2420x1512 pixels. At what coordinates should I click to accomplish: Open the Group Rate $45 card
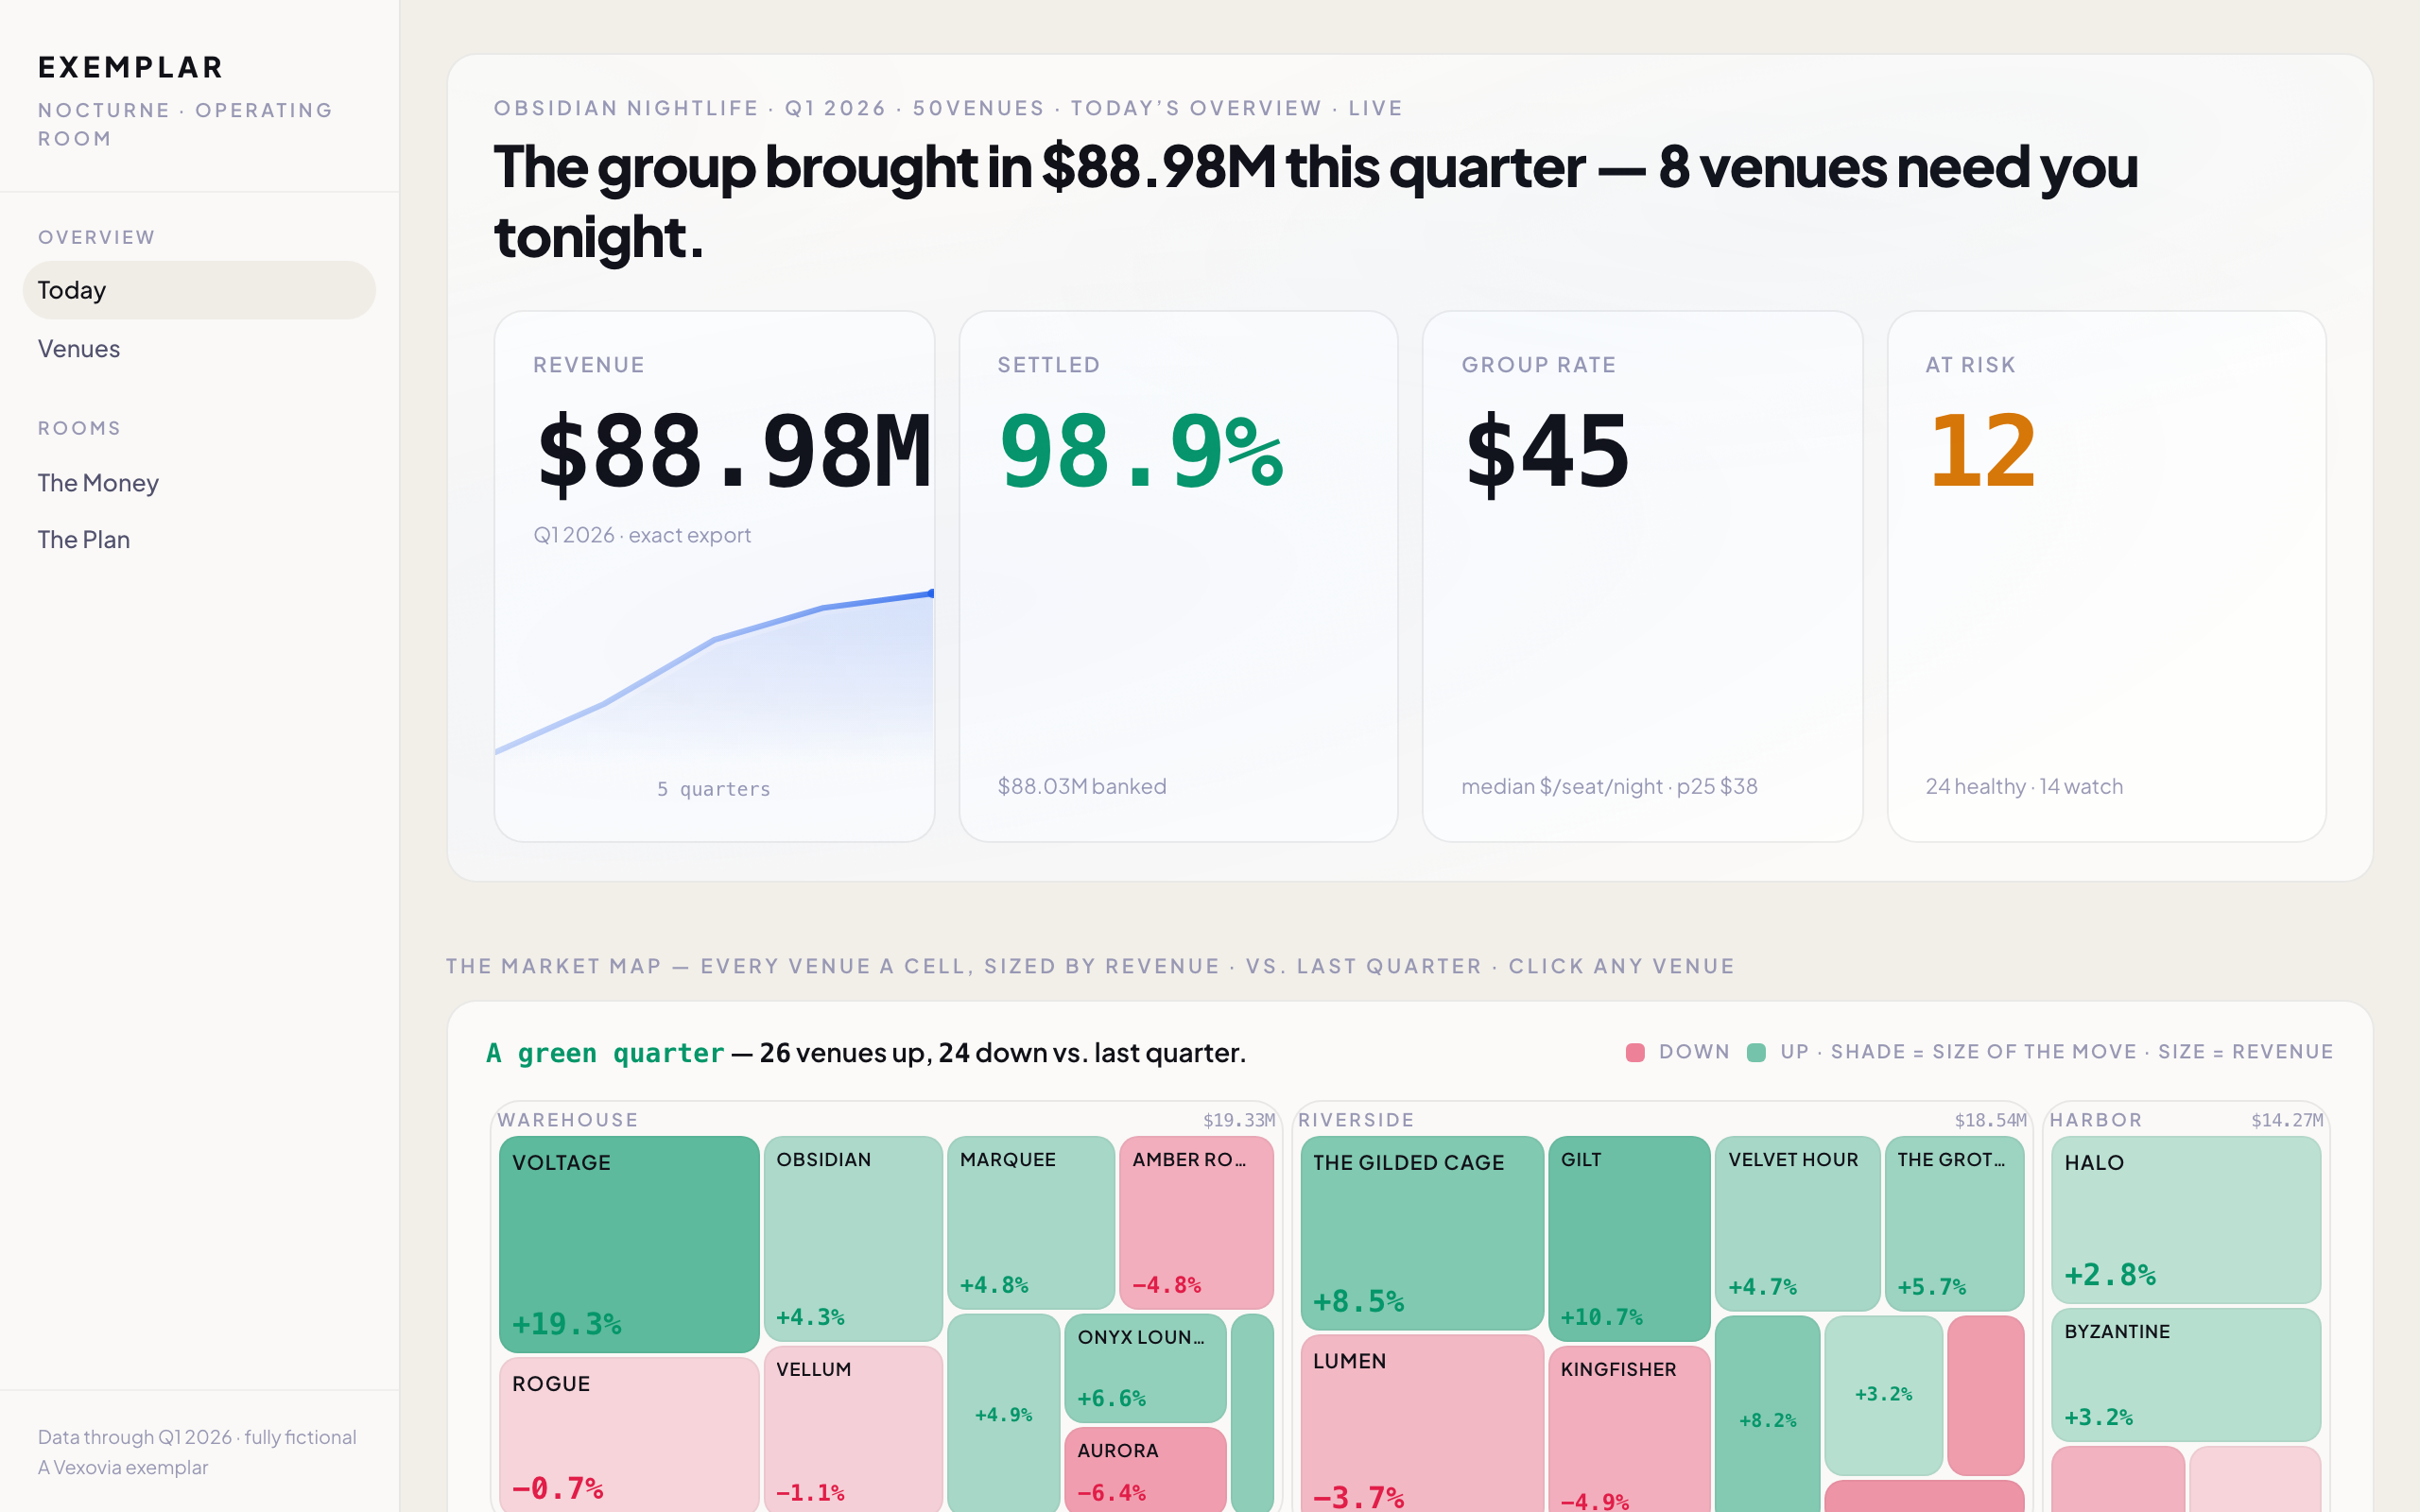click(x=1642, y=576)
